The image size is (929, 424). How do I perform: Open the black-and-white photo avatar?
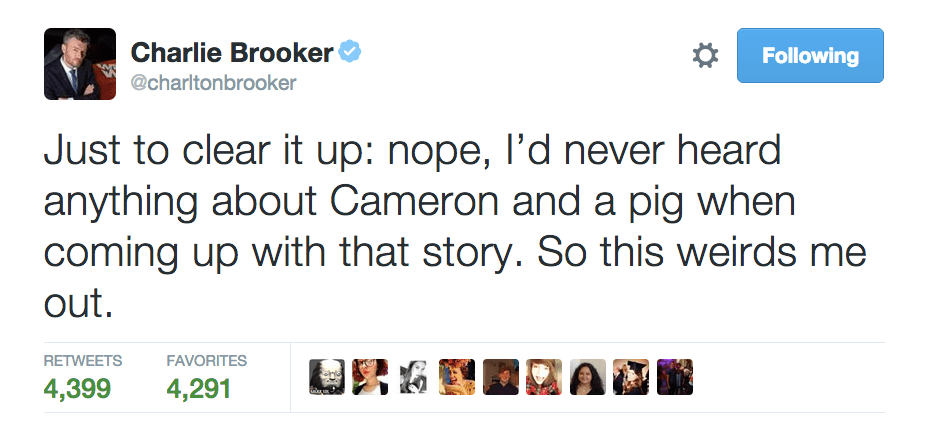(x=413, y=377)
